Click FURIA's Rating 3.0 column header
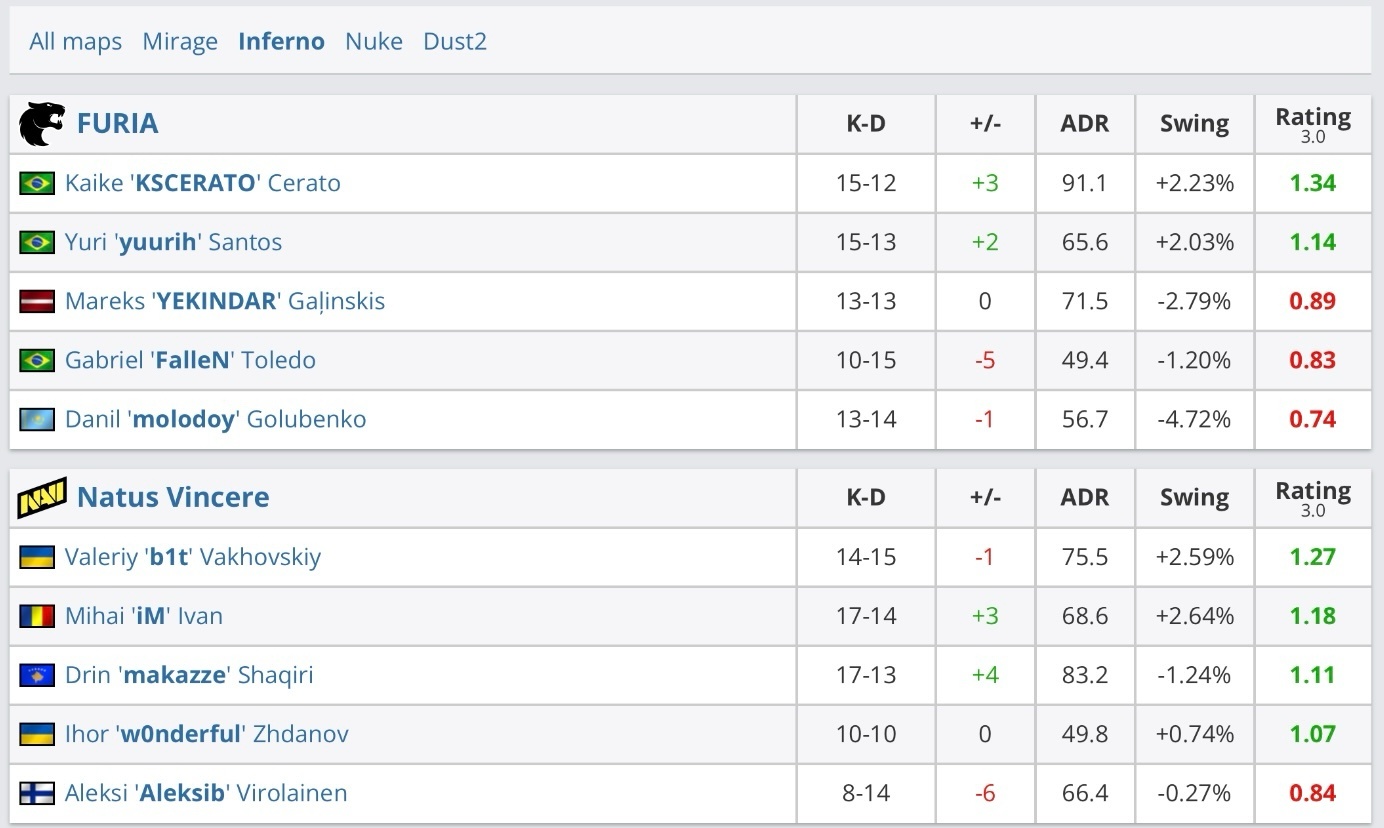Viewport: 1384px width, 828px height. (x=1312, y=124)
